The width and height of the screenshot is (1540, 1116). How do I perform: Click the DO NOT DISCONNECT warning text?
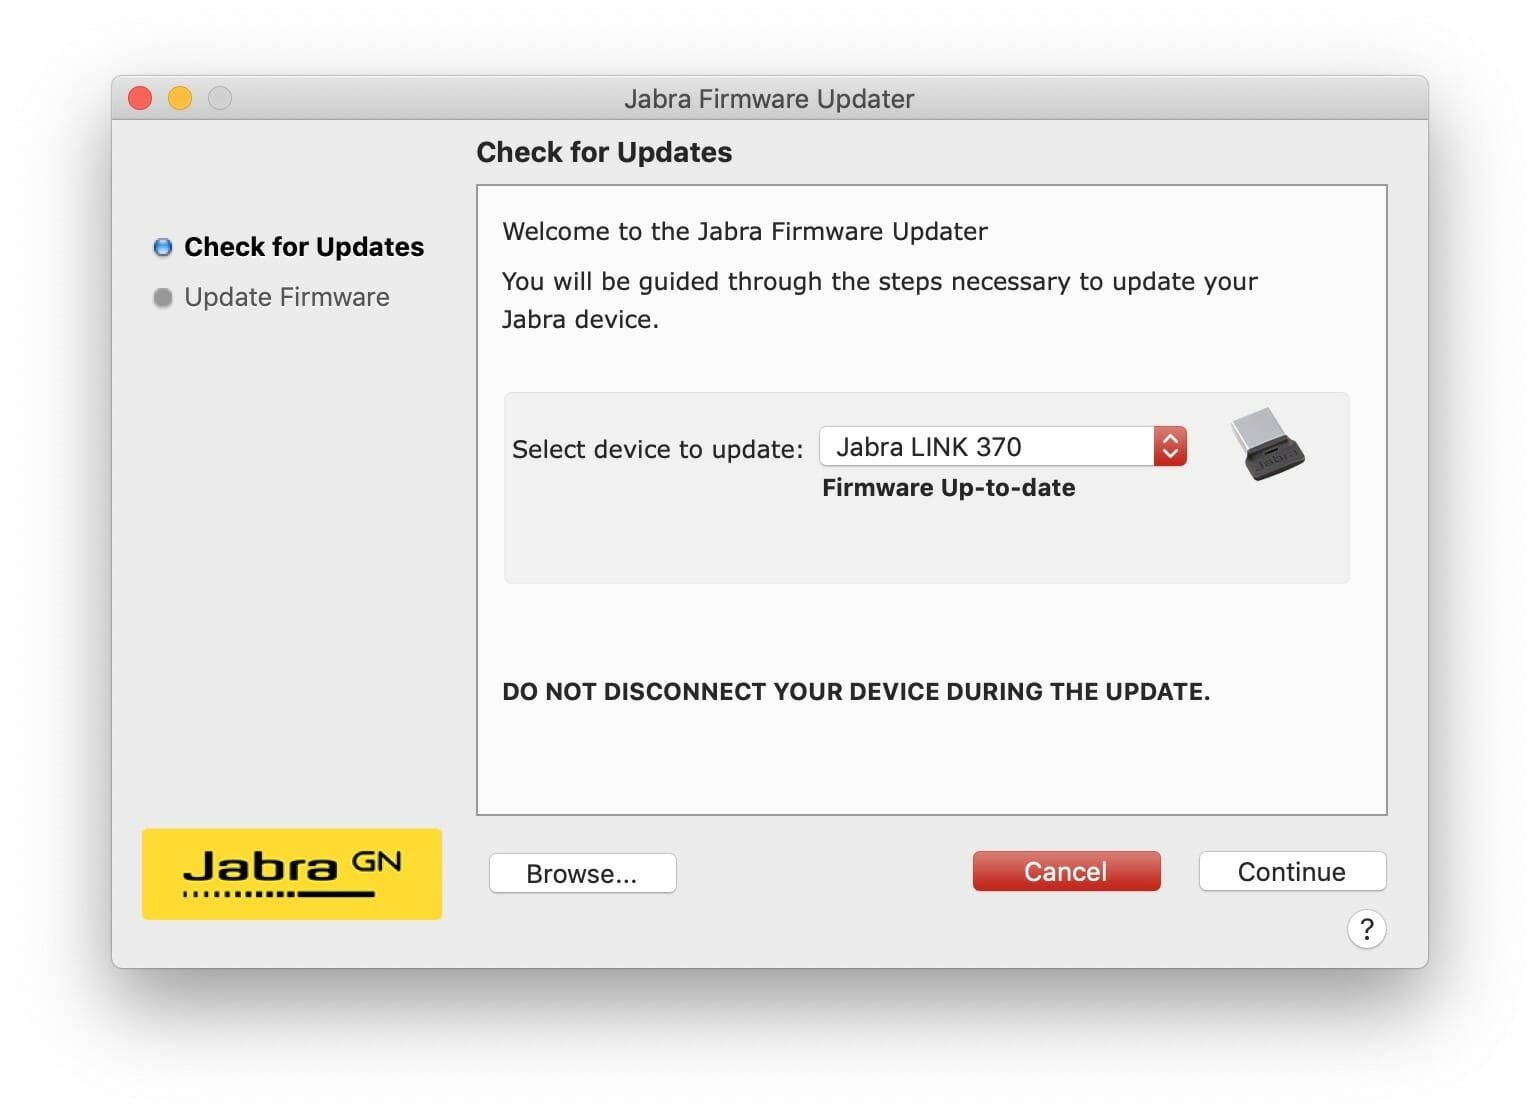coord(856,692)
